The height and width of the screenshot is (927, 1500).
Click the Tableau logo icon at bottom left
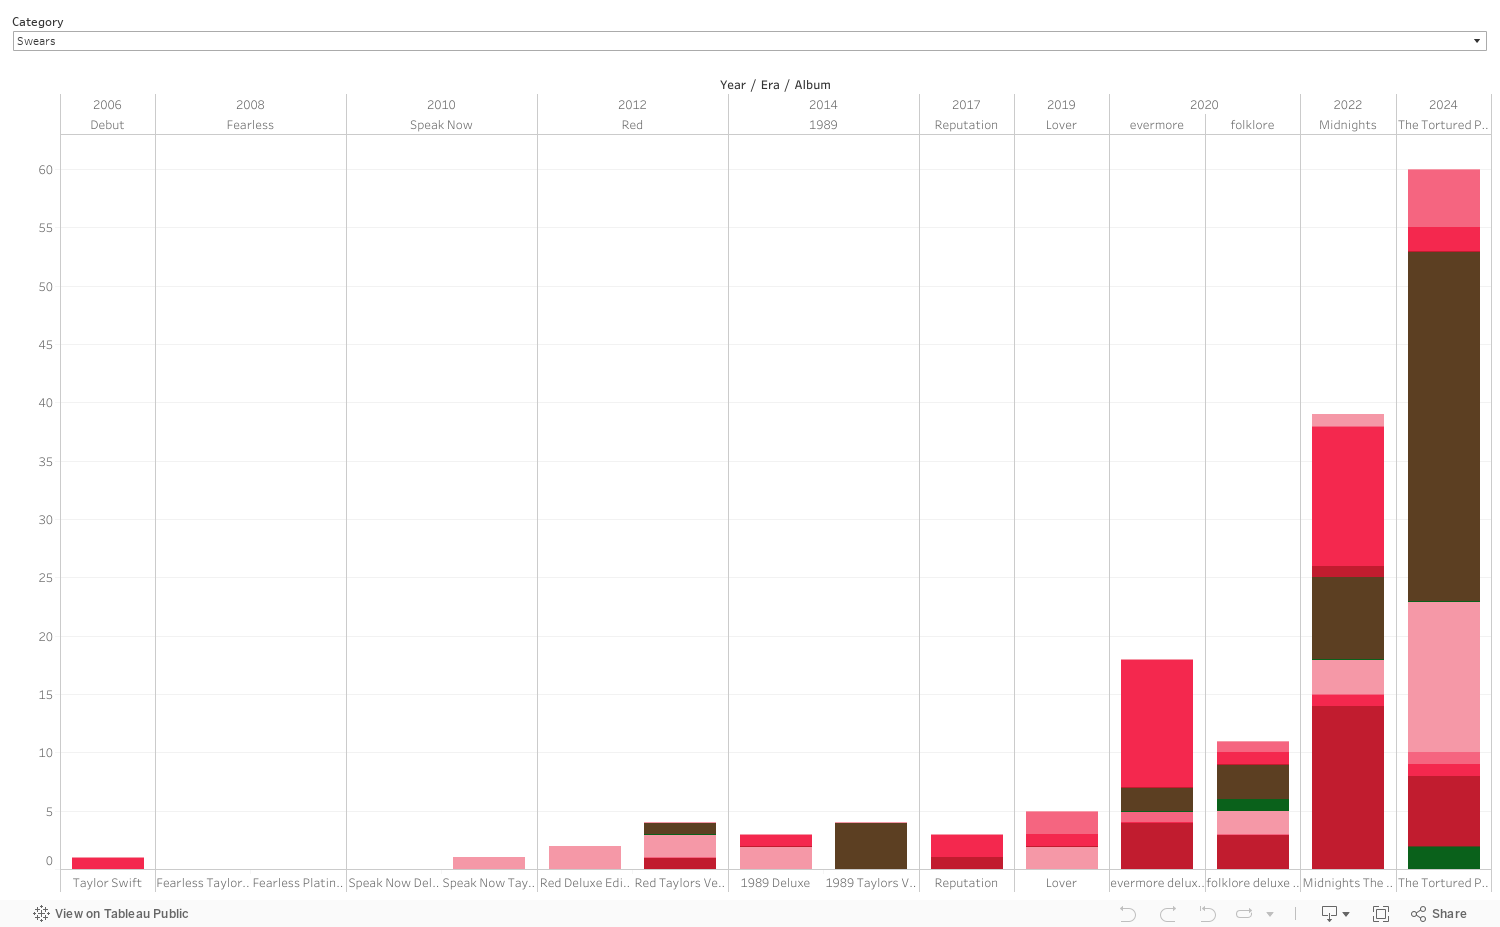coord(41,913)
